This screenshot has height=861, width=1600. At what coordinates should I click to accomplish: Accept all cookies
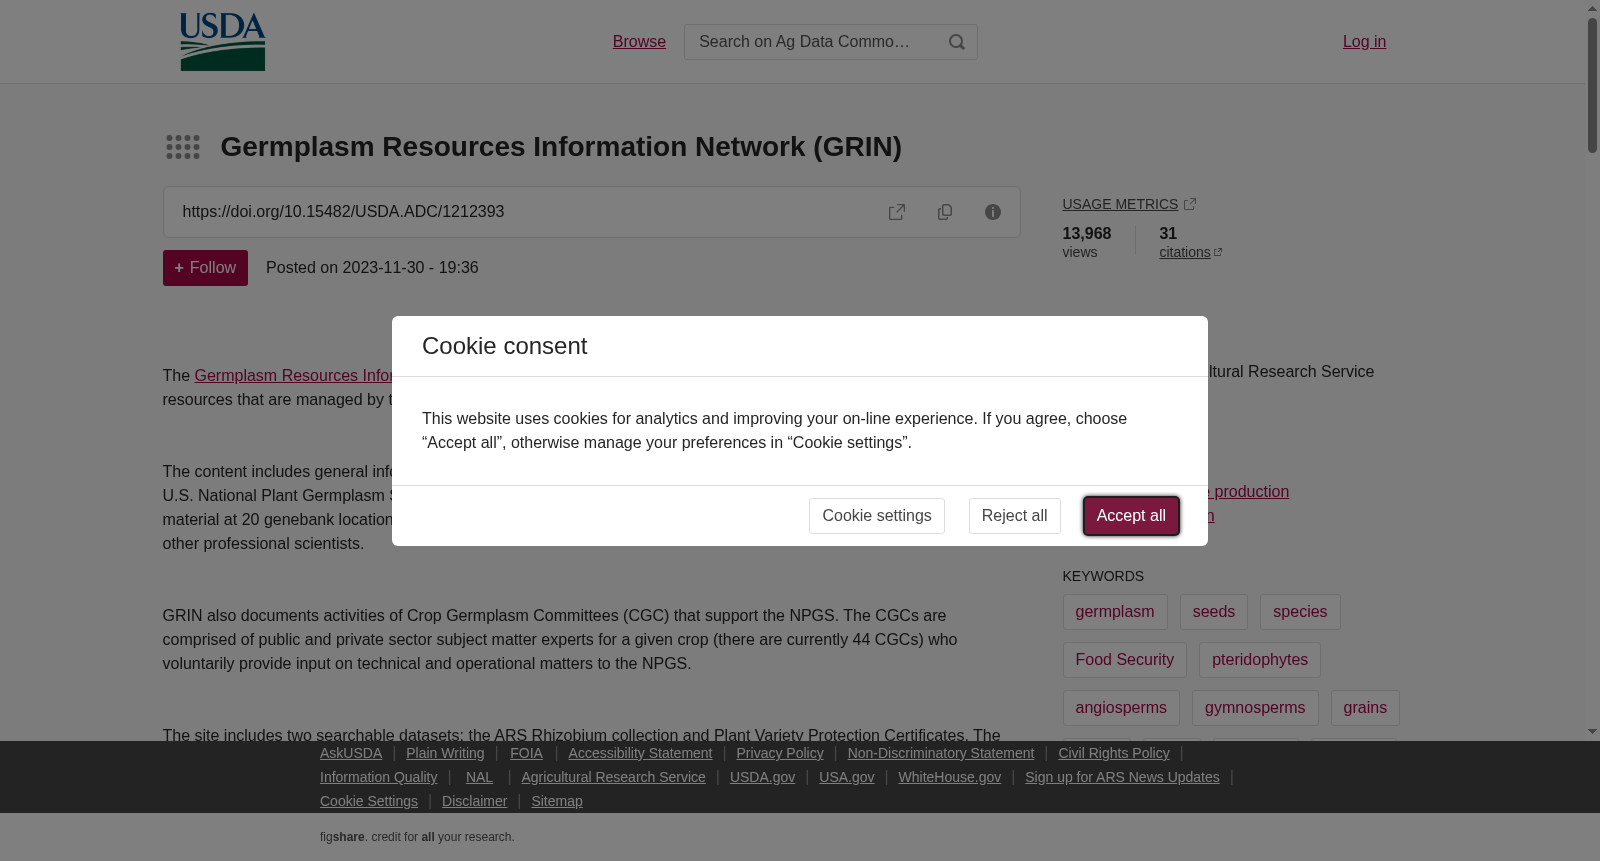tap(1131, 516)
